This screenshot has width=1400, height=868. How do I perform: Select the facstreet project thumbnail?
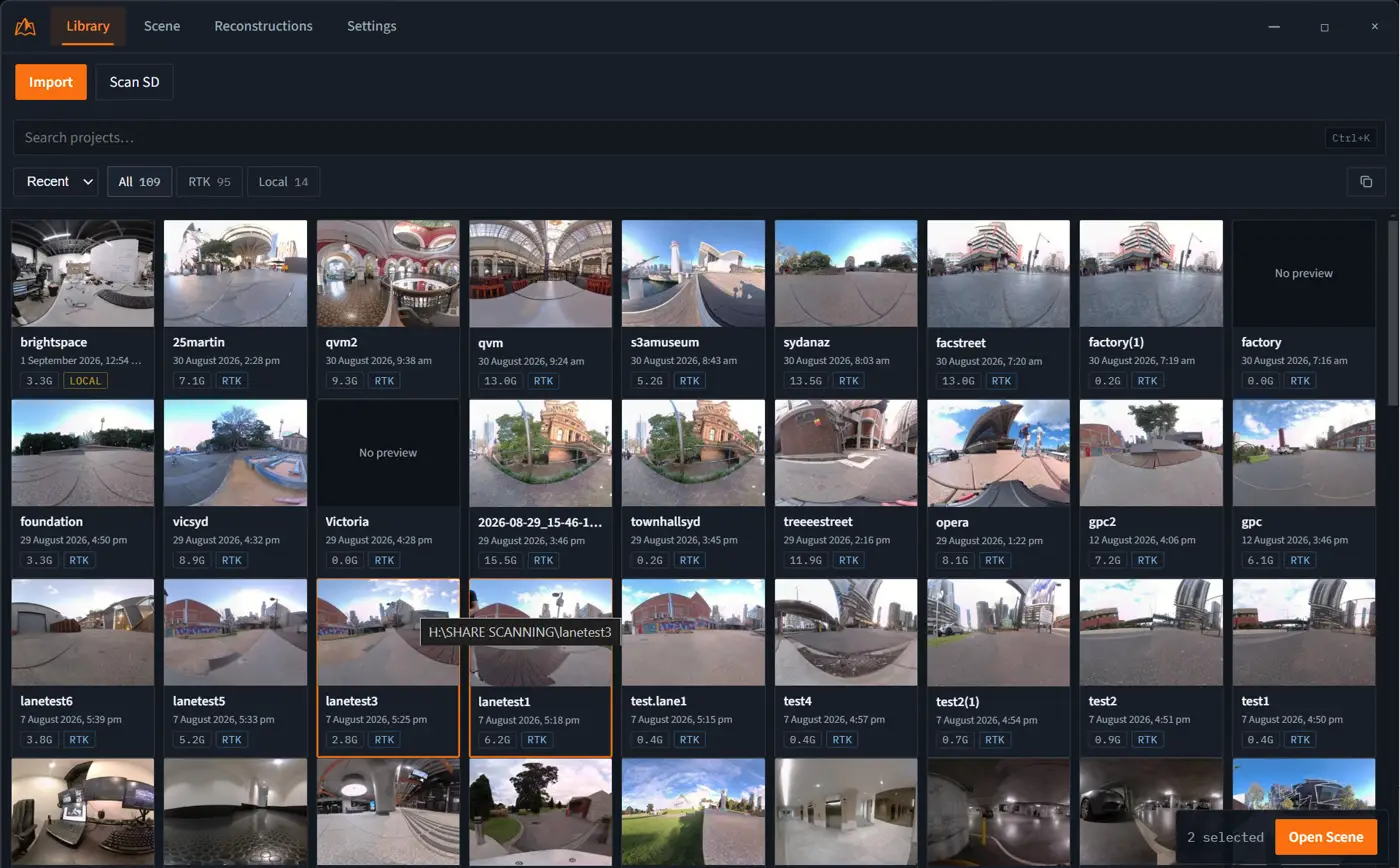(998, 273)
